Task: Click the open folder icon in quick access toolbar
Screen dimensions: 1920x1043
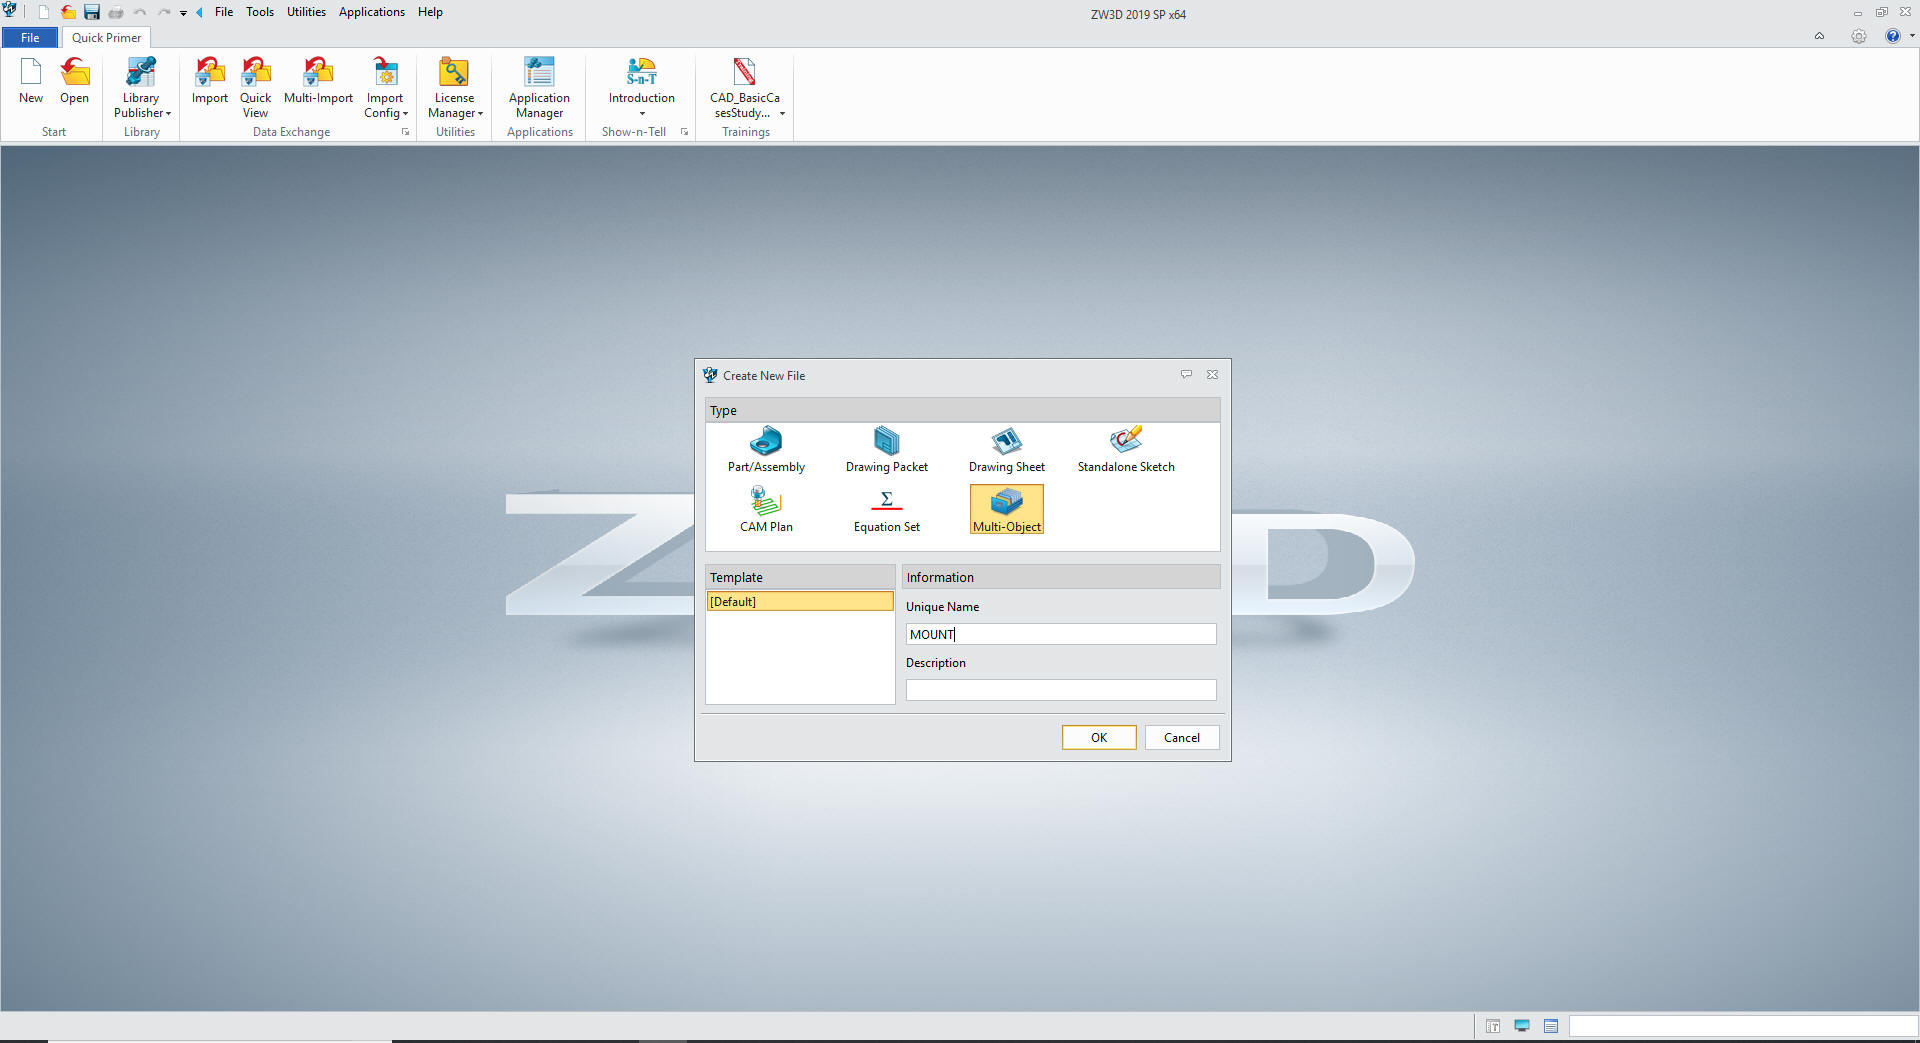Action: pos(68,12)
